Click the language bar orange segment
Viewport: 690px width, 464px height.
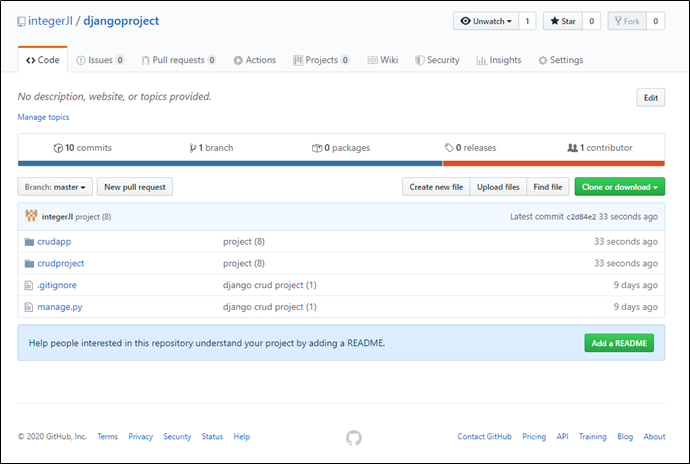pyautogui.click(x=554, y=163)
